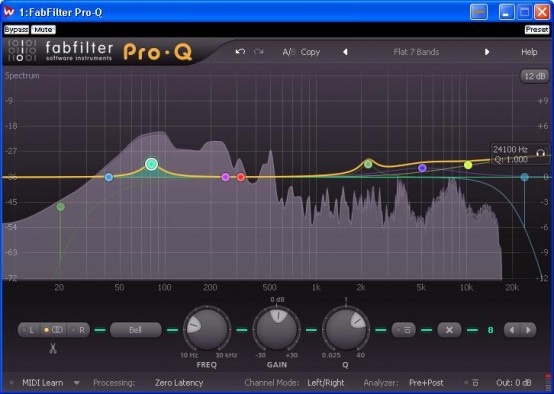Click the Copy A/B button
554x394 pixels.
310,52
